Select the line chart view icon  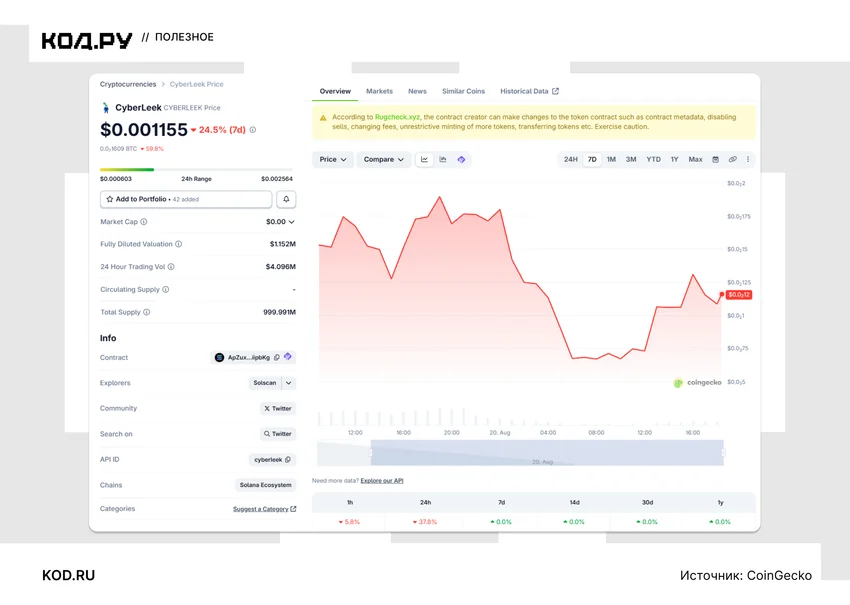pyautogui.click(x=424, y=159)
